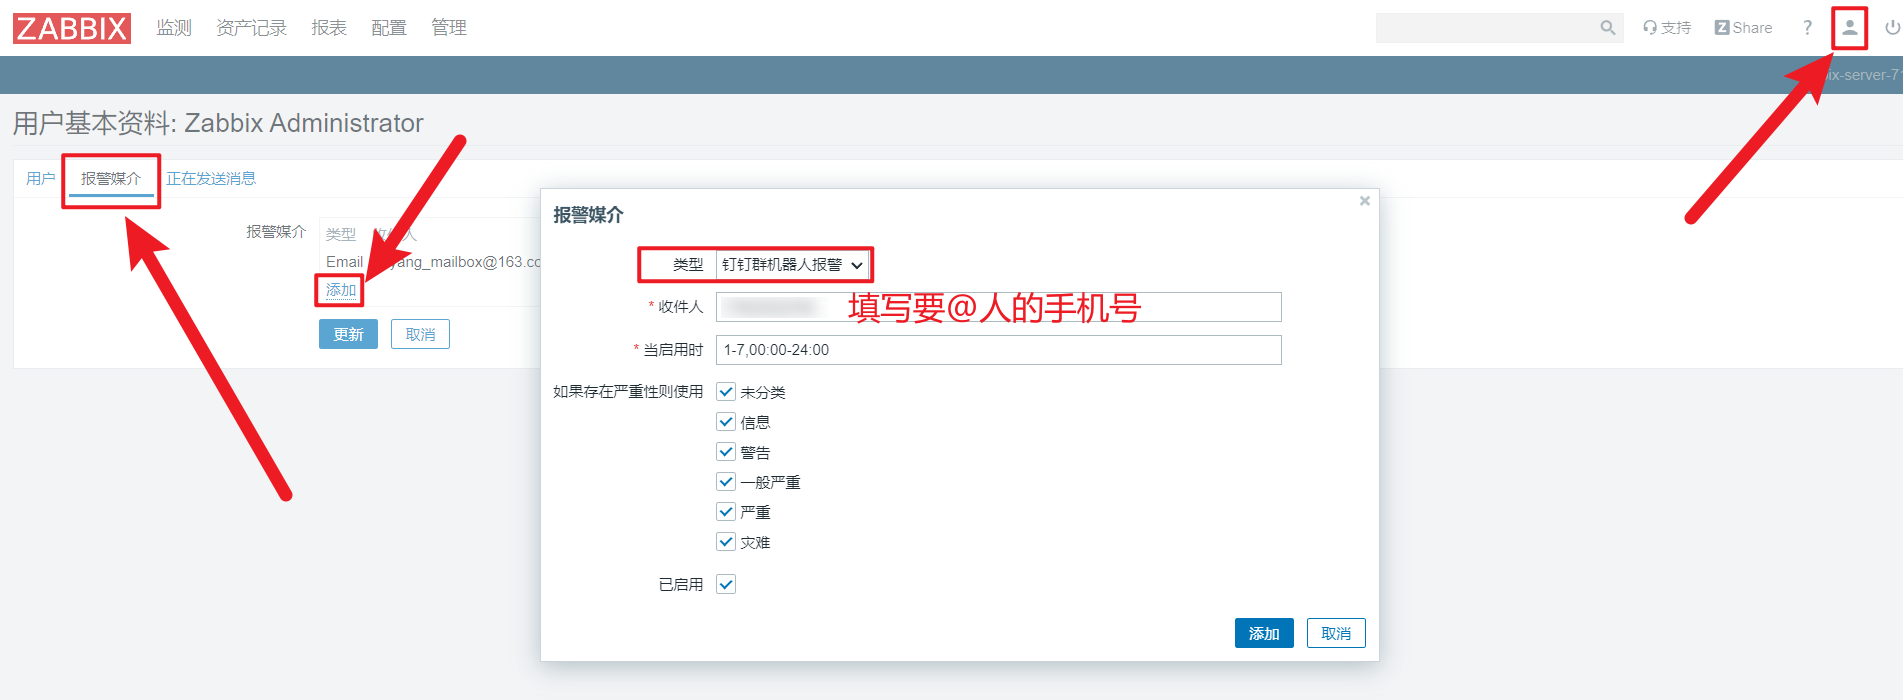Click the Email media row text

(344, 262)
